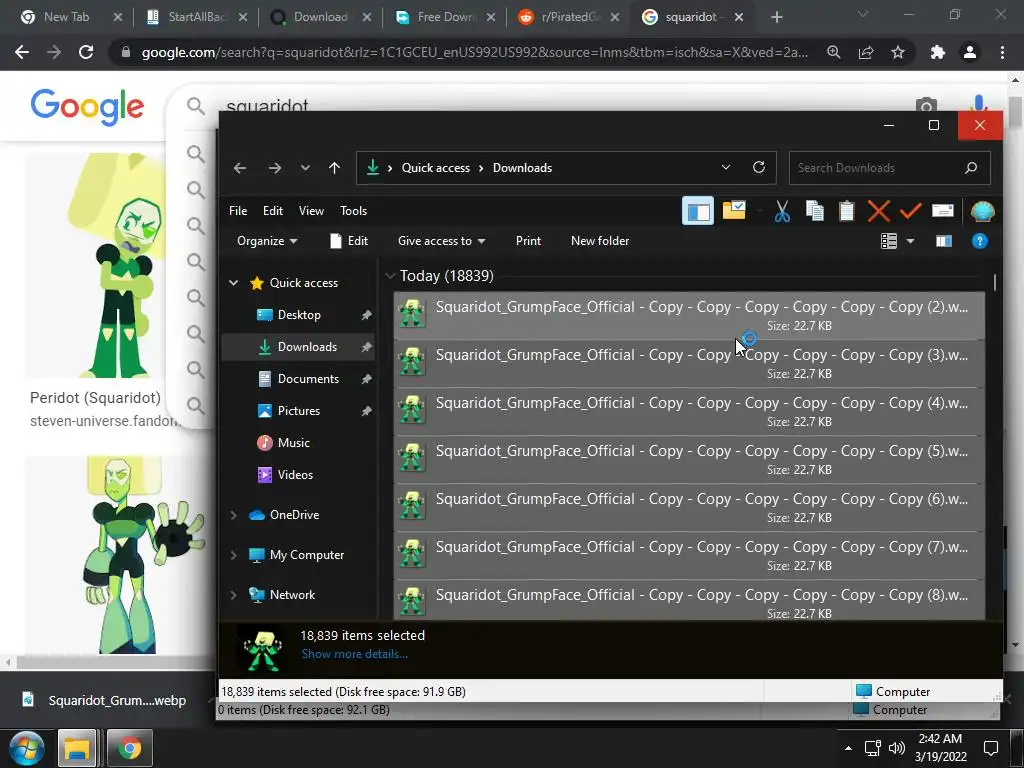Click thumbnail of file Copy (7)
This screenshot has height=768, width=1024.
[x=412, y=554]
